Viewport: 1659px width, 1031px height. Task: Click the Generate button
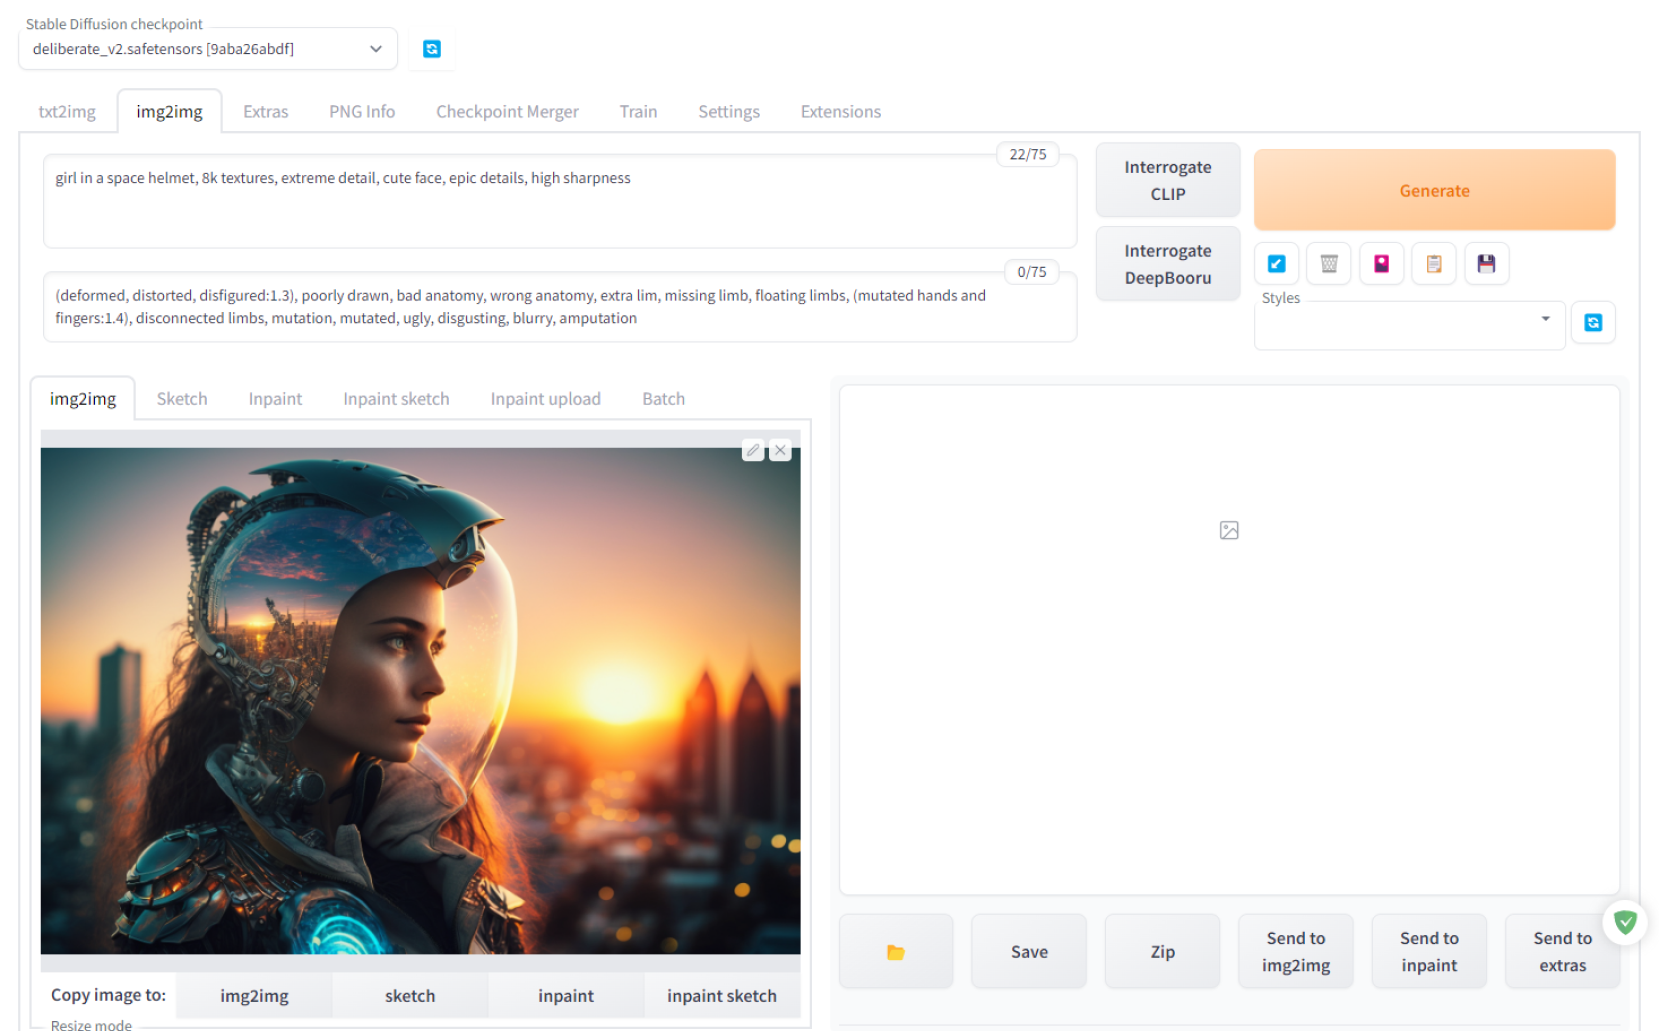point(1434,190)
